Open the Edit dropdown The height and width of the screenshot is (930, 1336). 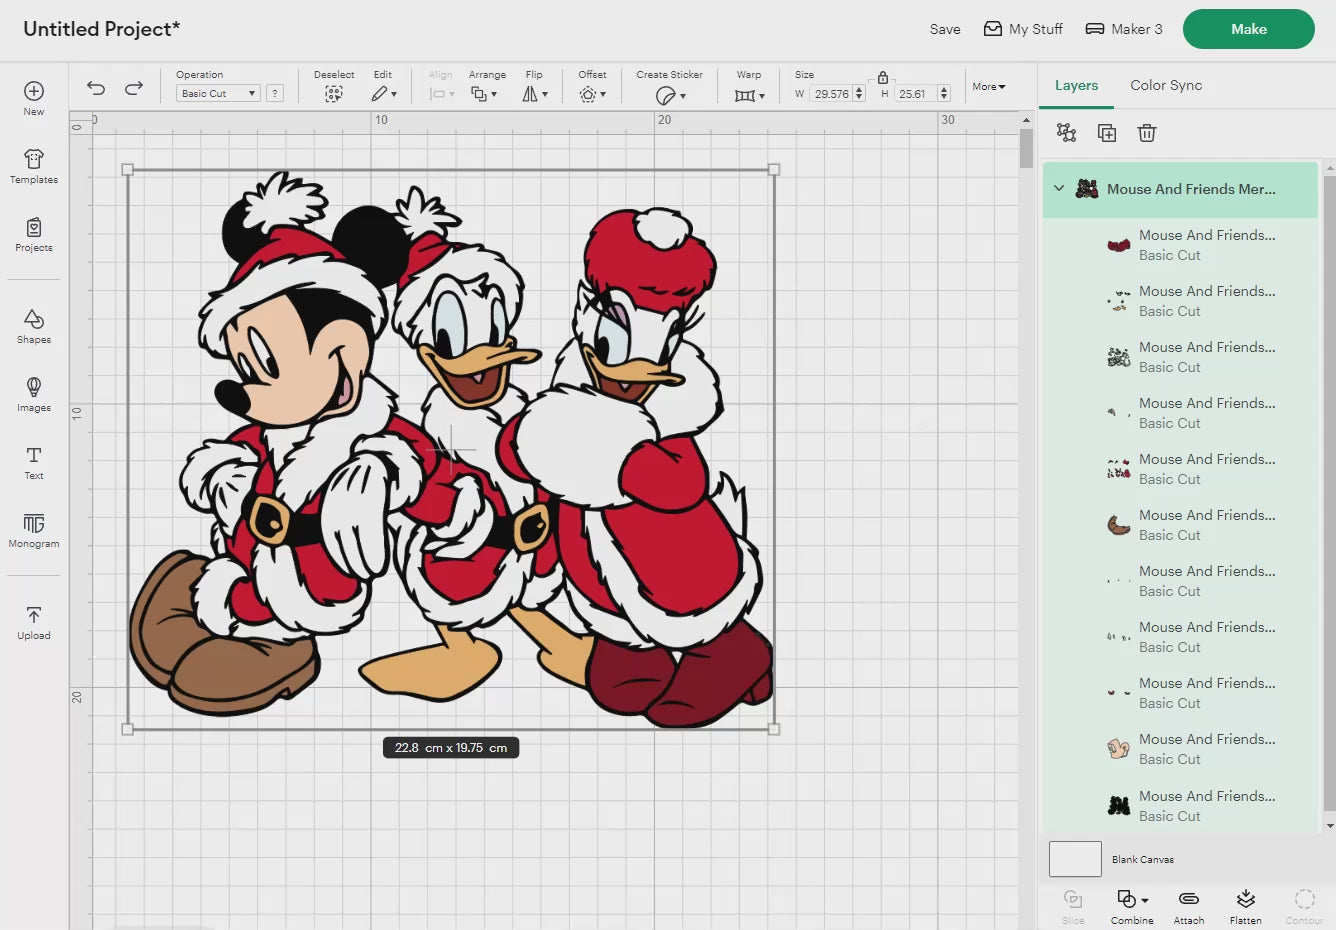(384, 94)
